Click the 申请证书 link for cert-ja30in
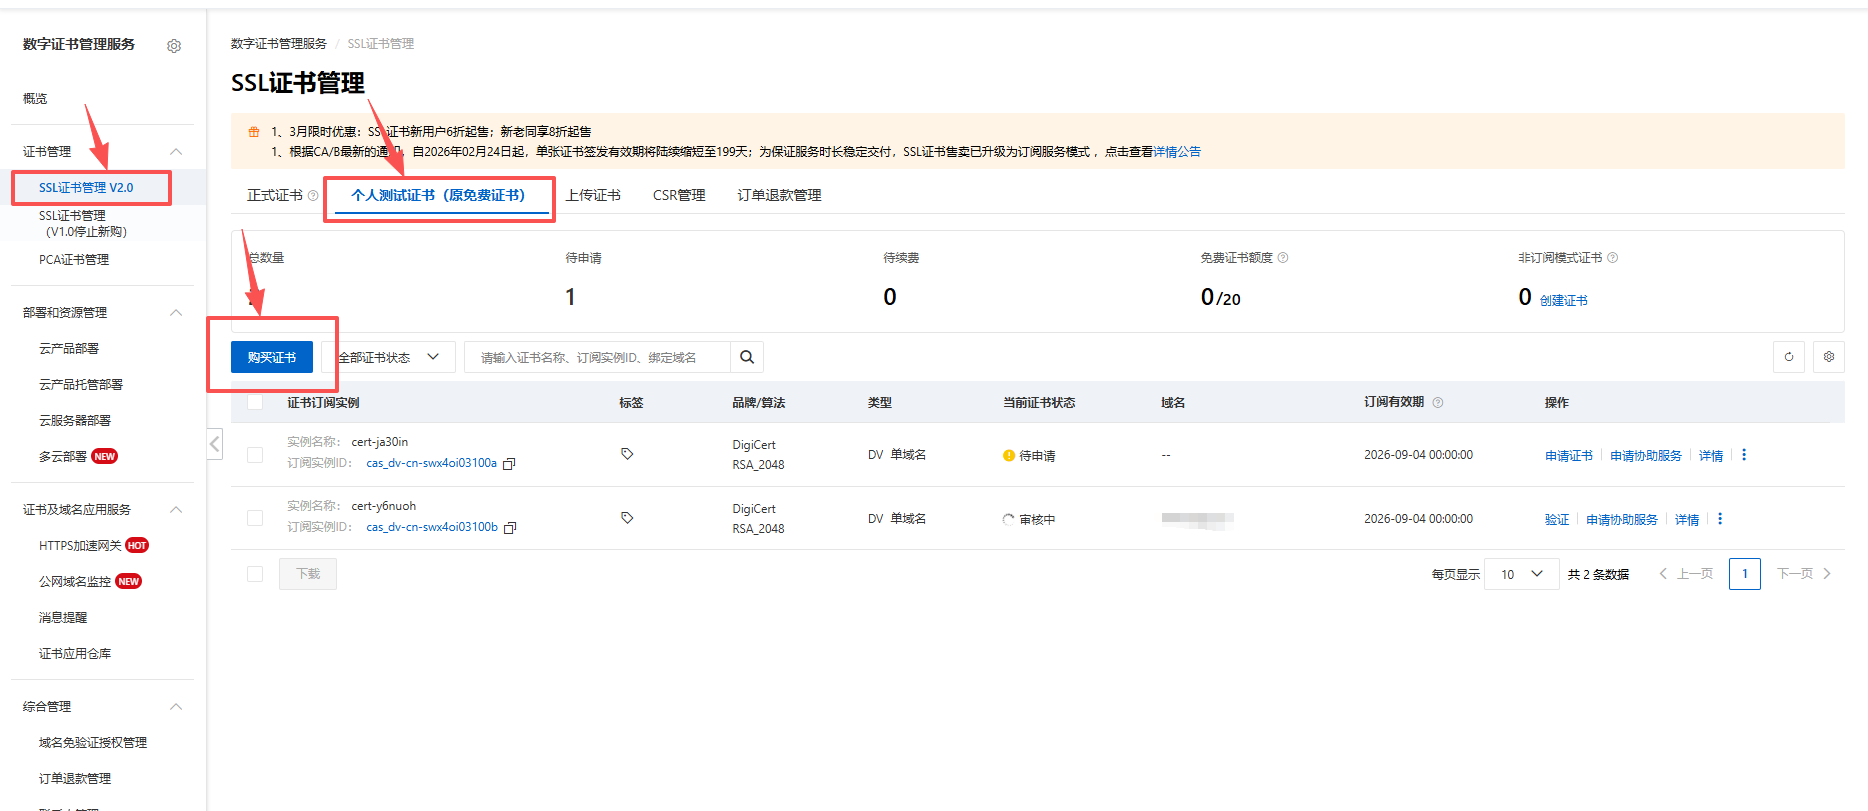1868x811 pixels. coord(1568,456)
